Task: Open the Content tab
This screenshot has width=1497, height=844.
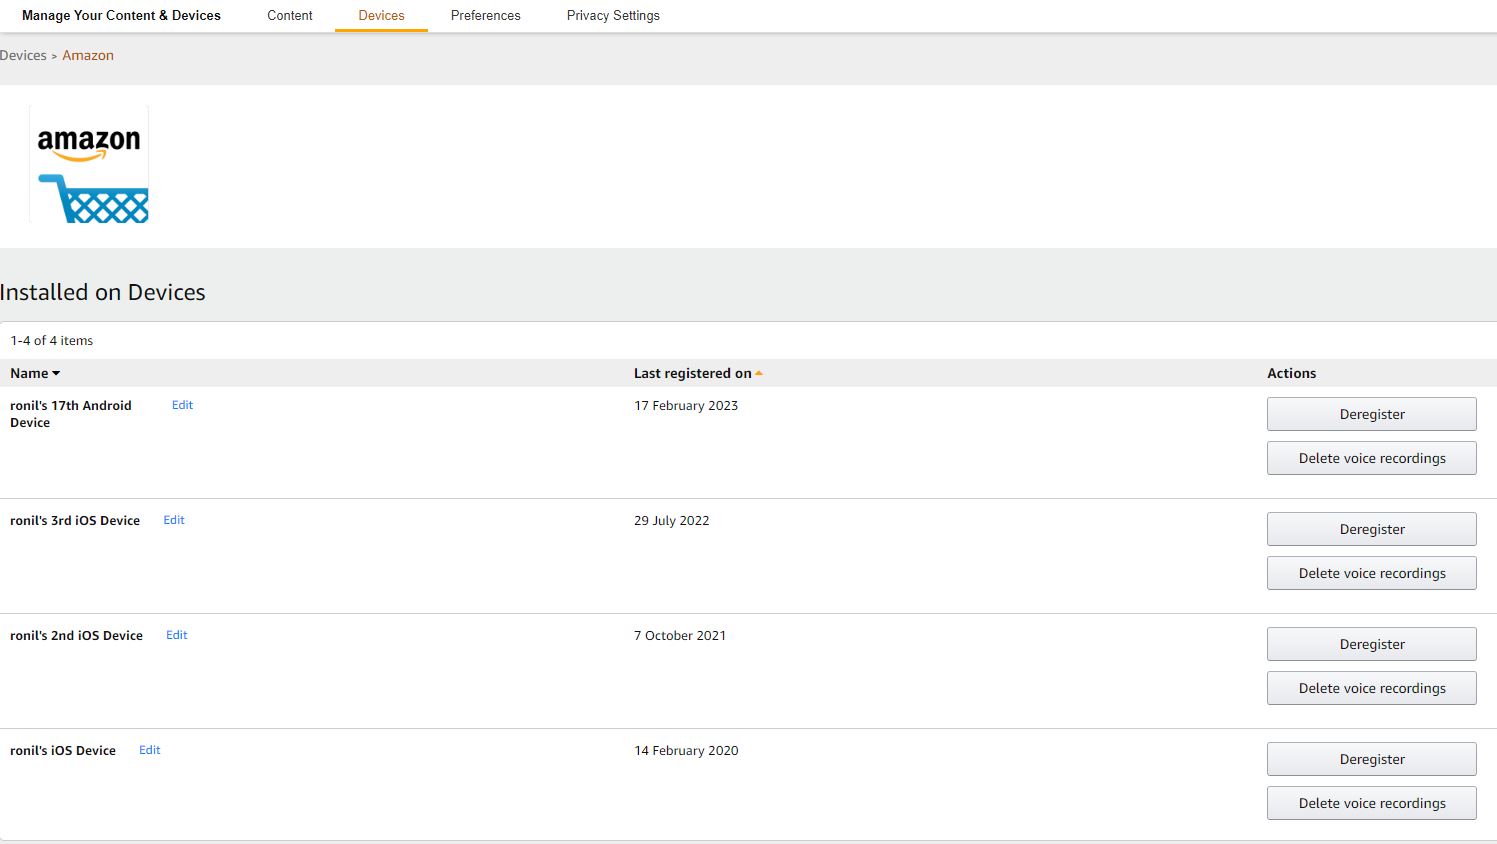Action: pyautogui.click(x=289, y=16)
